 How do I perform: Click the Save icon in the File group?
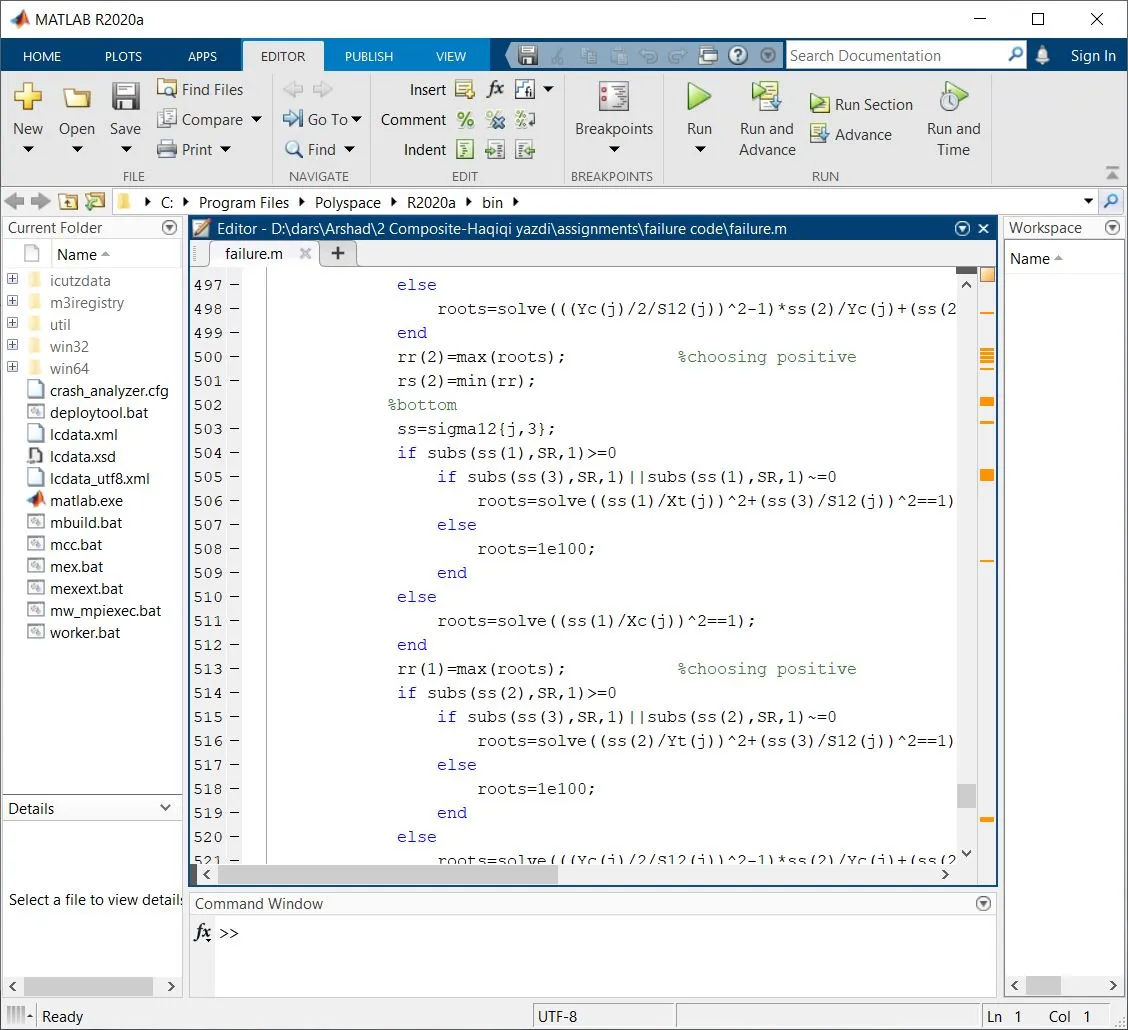coord(125,98)
